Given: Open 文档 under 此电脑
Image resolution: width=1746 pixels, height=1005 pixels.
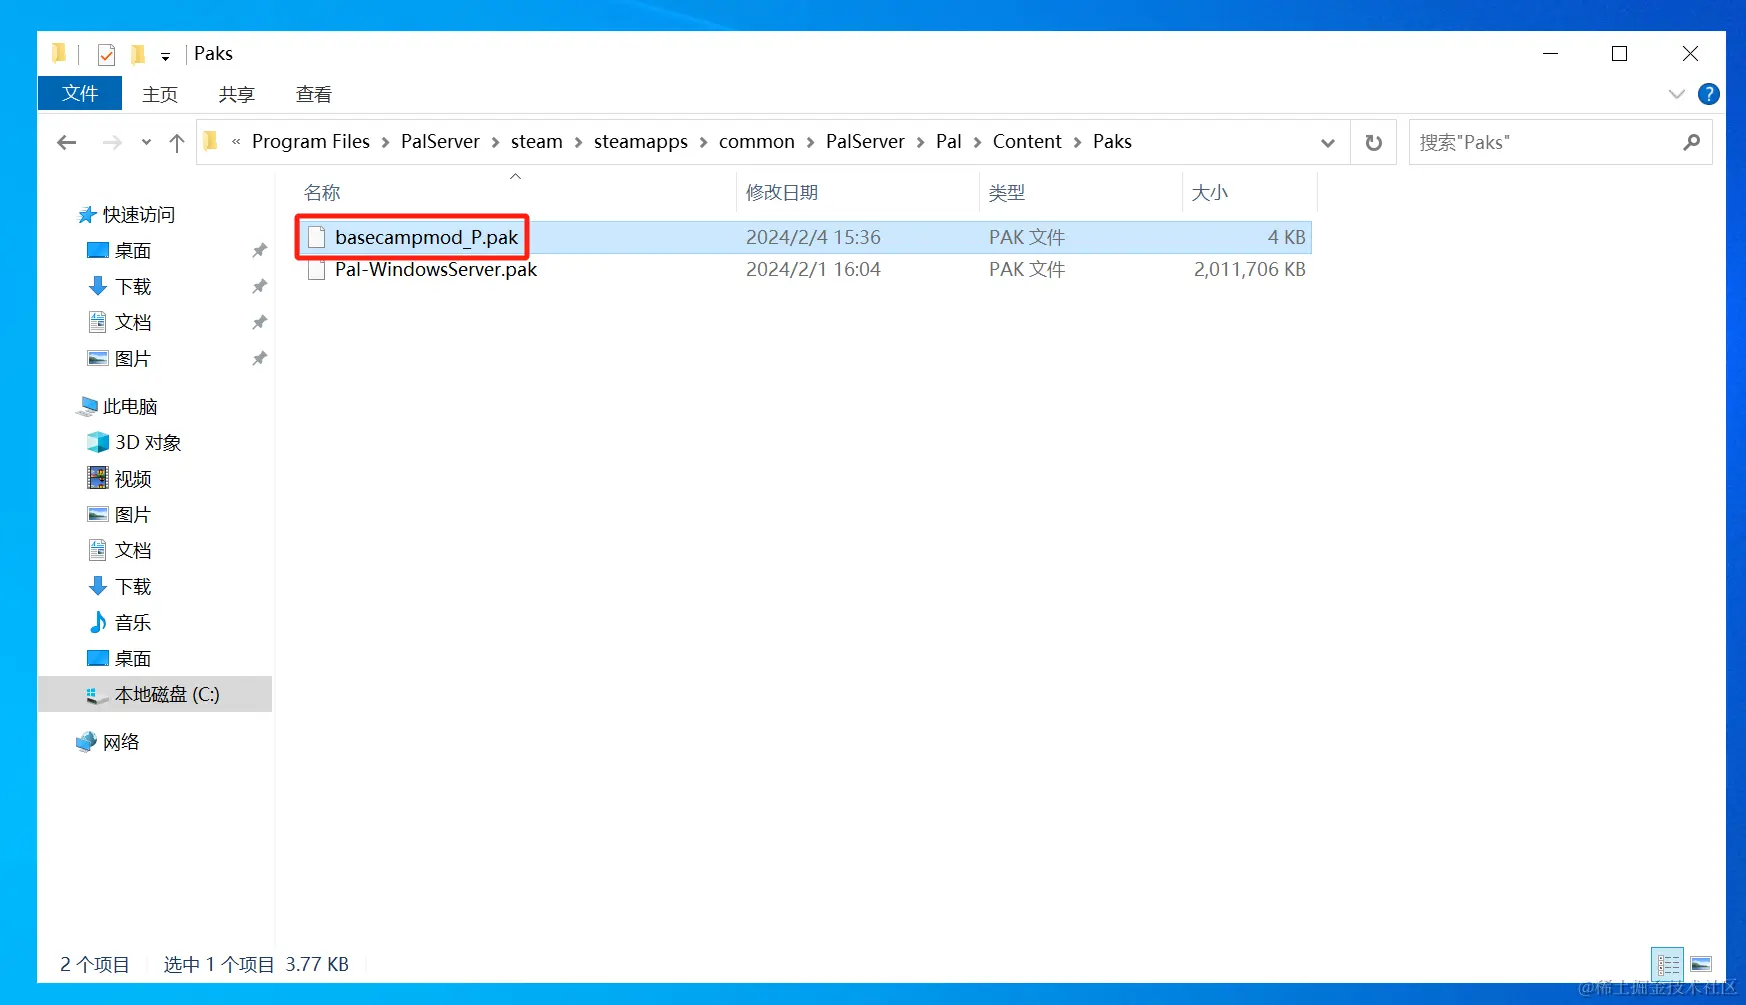Looking at the screenshot, I should point(133,550).
